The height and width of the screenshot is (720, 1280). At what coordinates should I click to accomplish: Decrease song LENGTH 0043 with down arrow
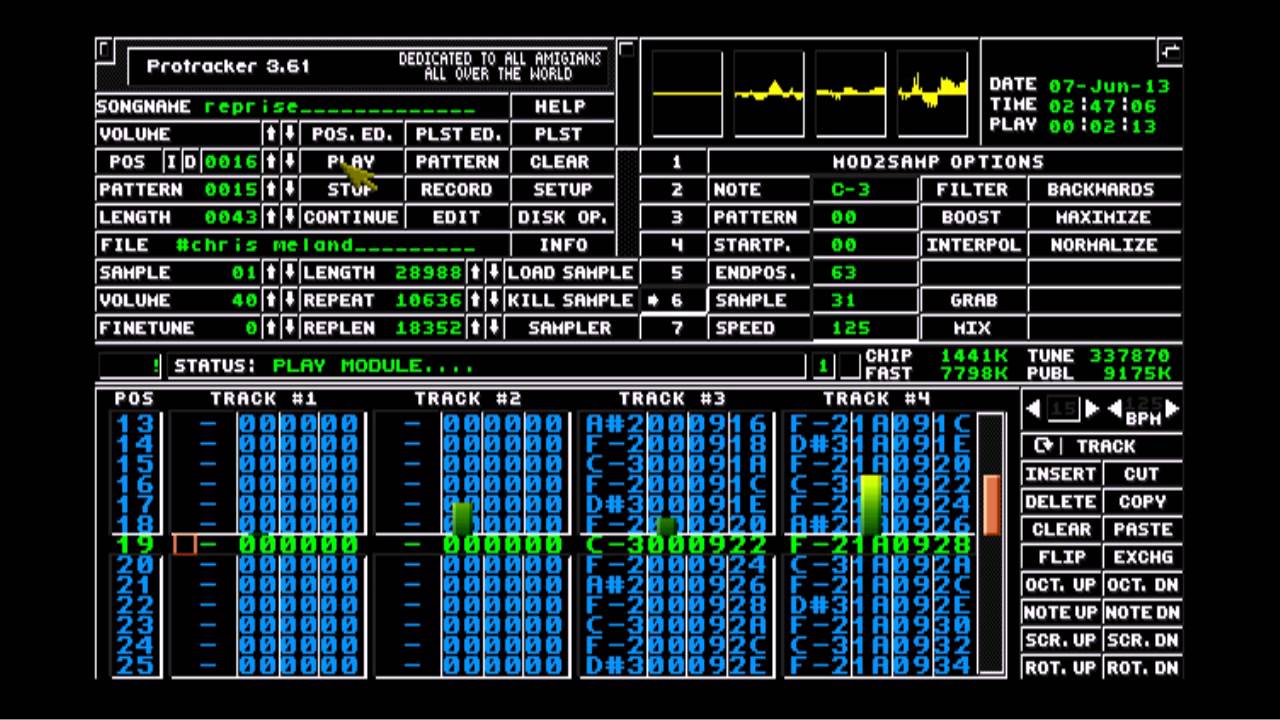point(289,217)
